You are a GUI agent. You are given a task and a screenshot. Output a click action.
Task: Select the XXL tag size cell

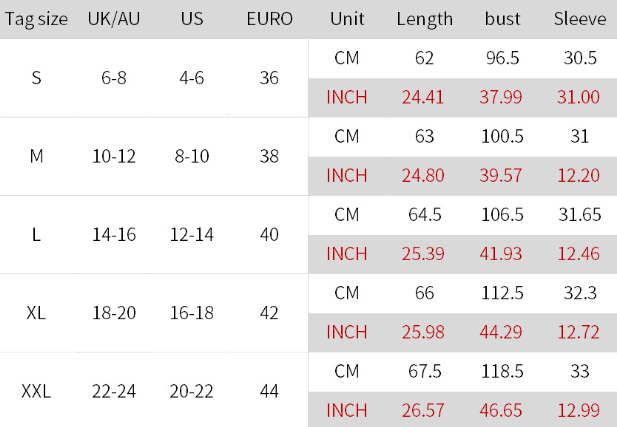[36, 392]
